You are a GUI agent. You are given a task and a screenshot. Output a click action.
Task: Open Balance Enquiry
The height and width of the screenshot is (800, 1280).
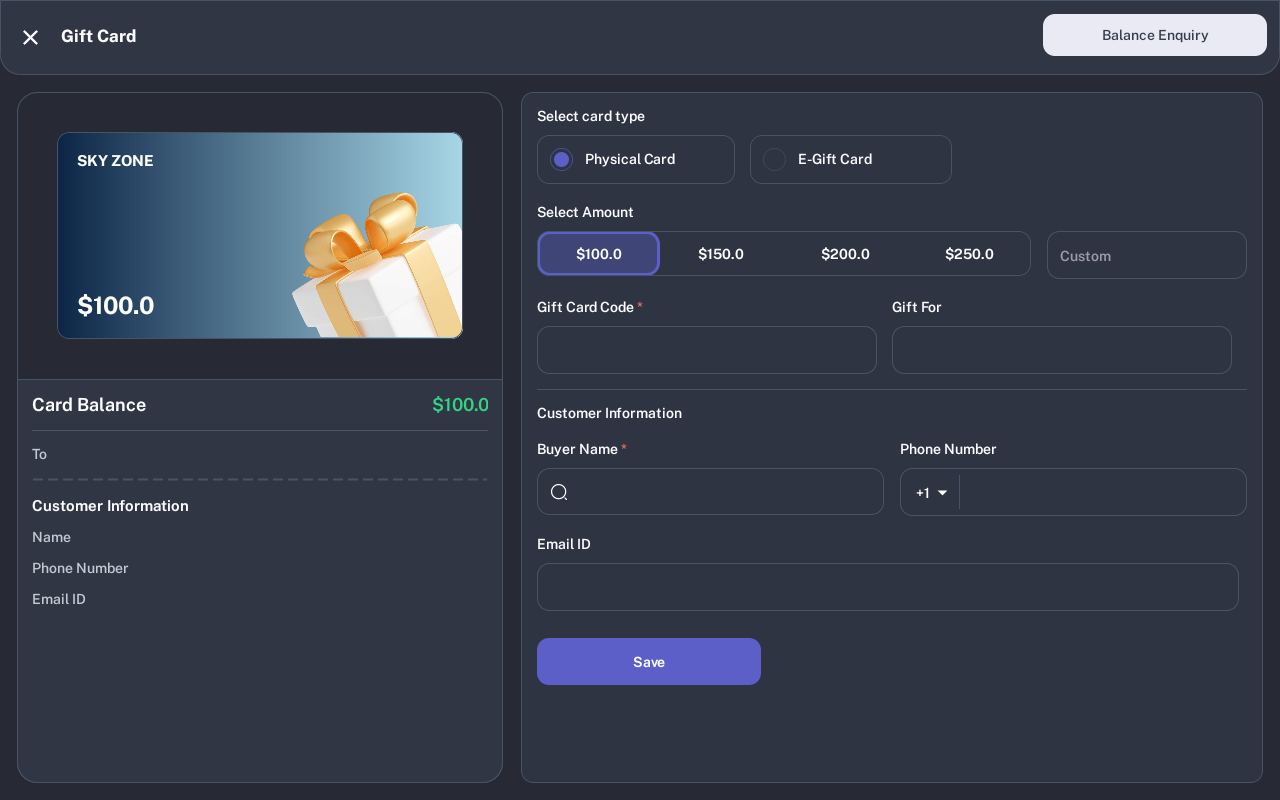(x=1155, y=35)
